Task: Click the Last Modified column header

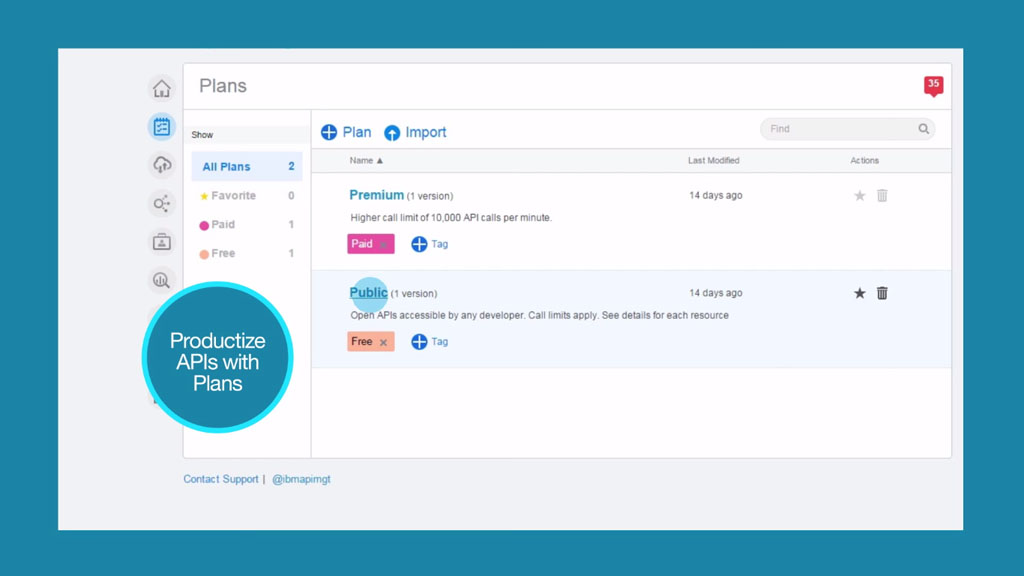Action: (x=713, y=160)
